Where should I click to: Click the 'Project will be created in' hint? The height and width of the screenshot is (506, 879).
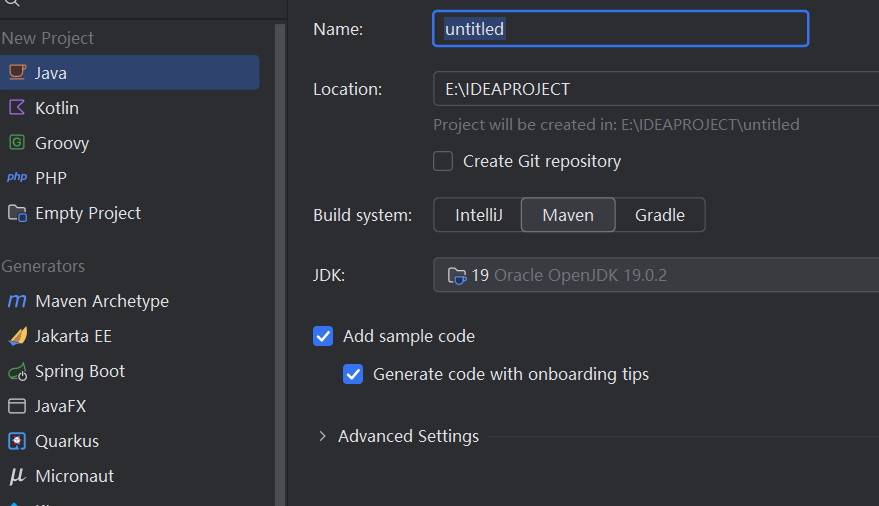click(x=616, y=124)
